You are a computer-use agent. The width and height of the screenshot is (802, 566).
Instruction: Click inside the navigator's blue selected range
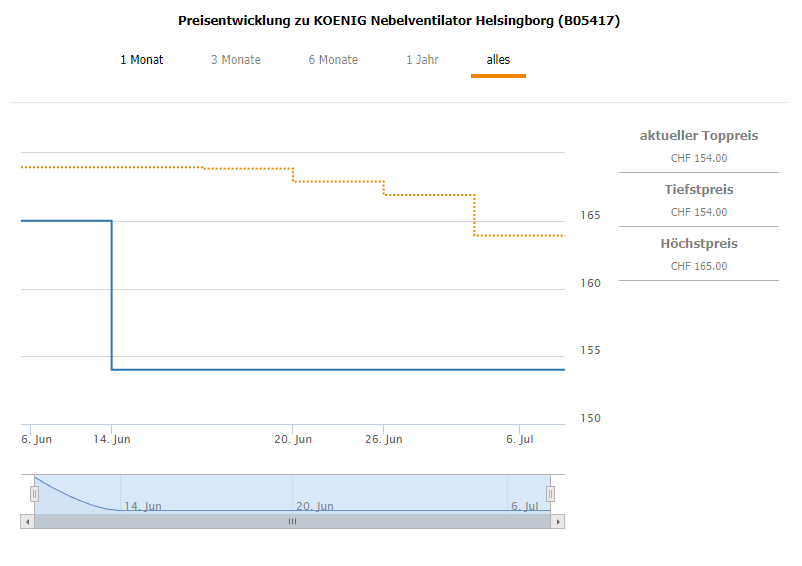tap(292, 494)
